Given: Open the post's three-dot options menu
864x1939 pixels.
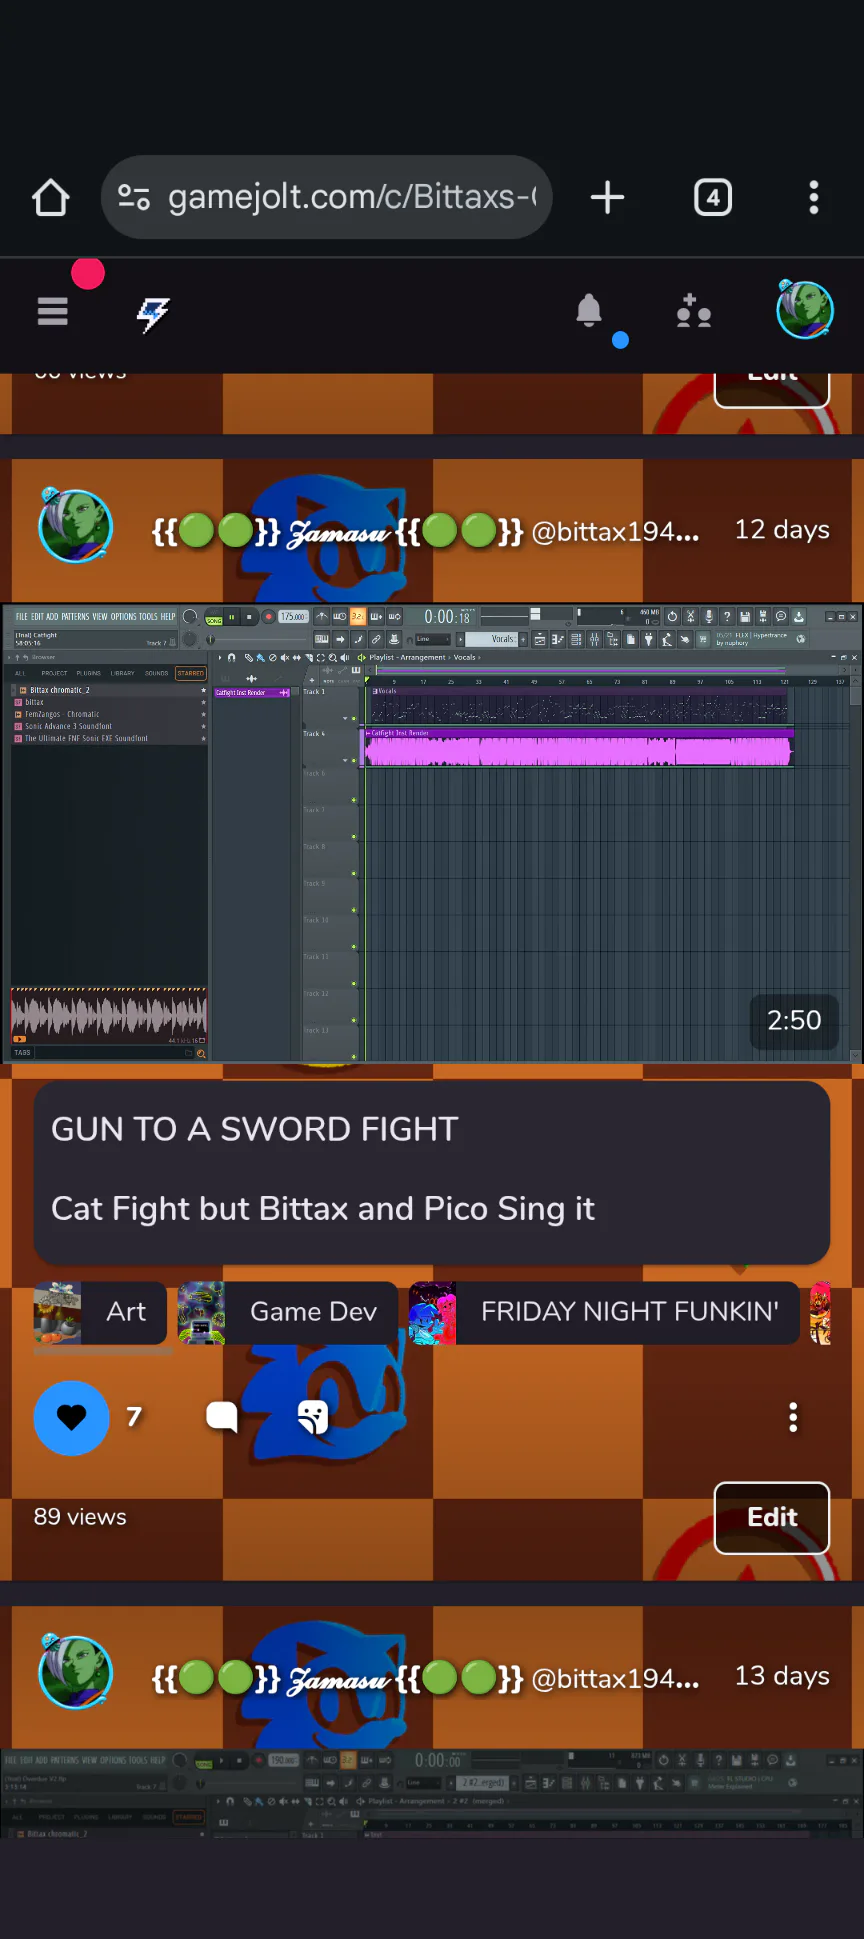Looking at the screenshot, I should (x=793, y=1417).
